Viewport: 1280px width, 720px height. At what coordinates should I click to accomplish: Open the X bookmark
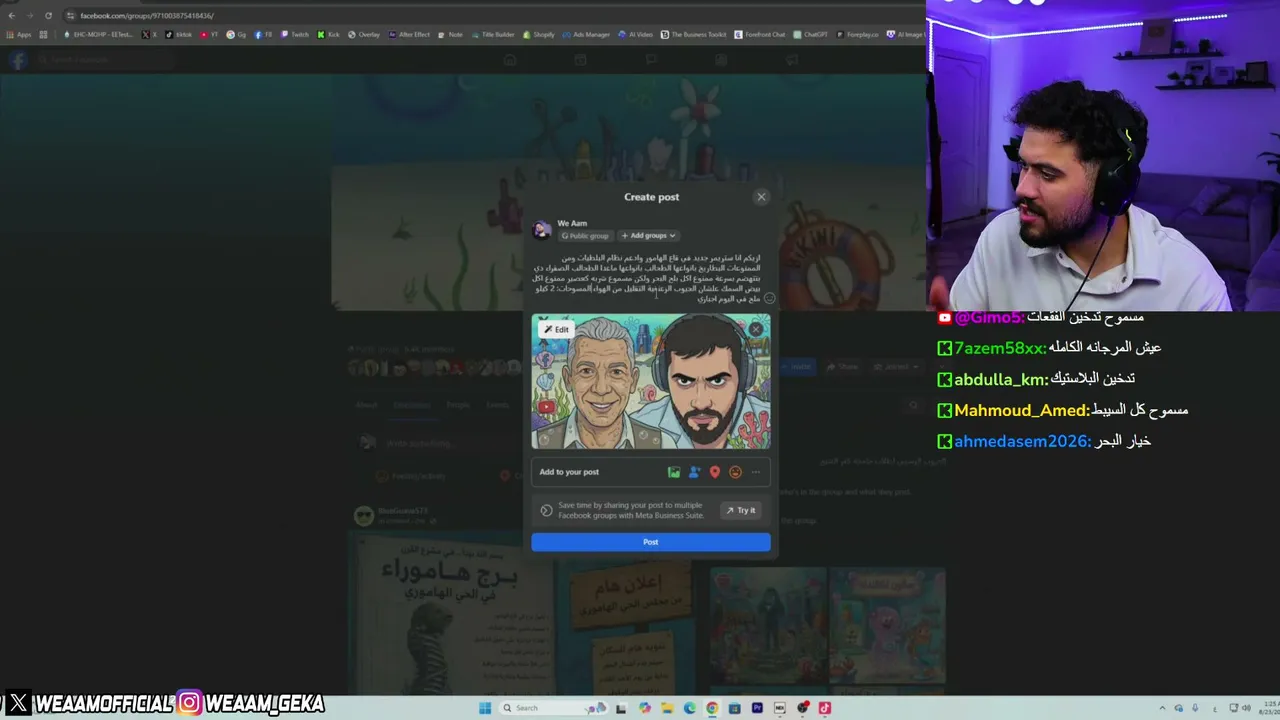(150, 34)
